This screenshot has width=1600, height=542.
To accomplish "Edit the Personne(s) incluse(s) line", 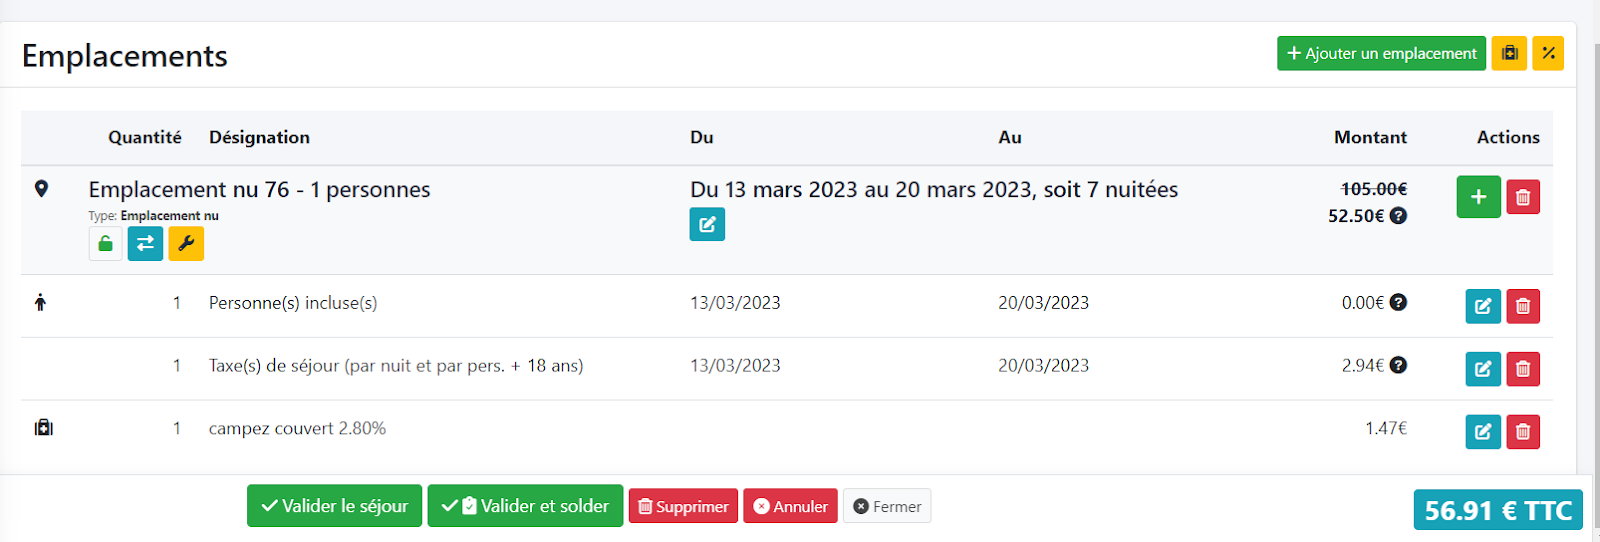I will tap(1483, 306).
